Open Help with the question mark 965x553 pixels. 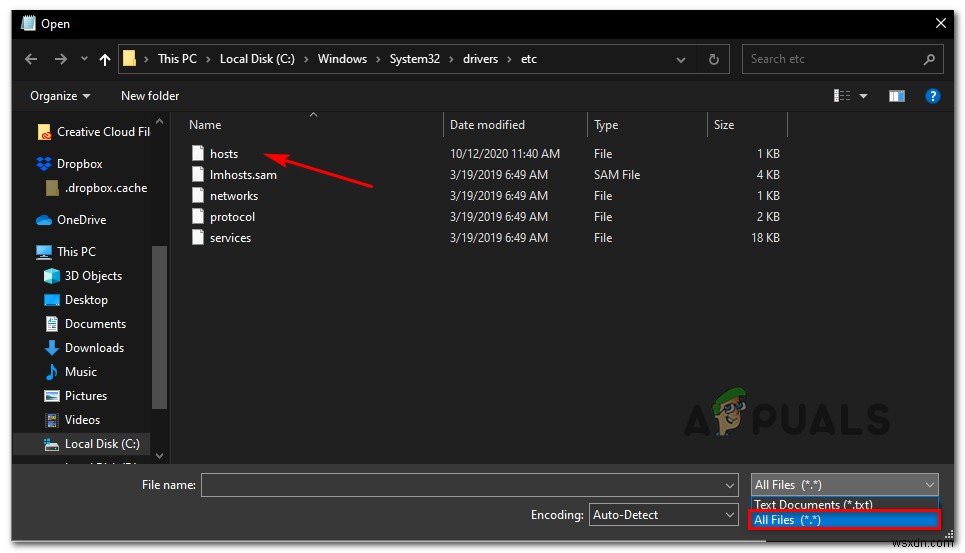click(x=932, y=96)
